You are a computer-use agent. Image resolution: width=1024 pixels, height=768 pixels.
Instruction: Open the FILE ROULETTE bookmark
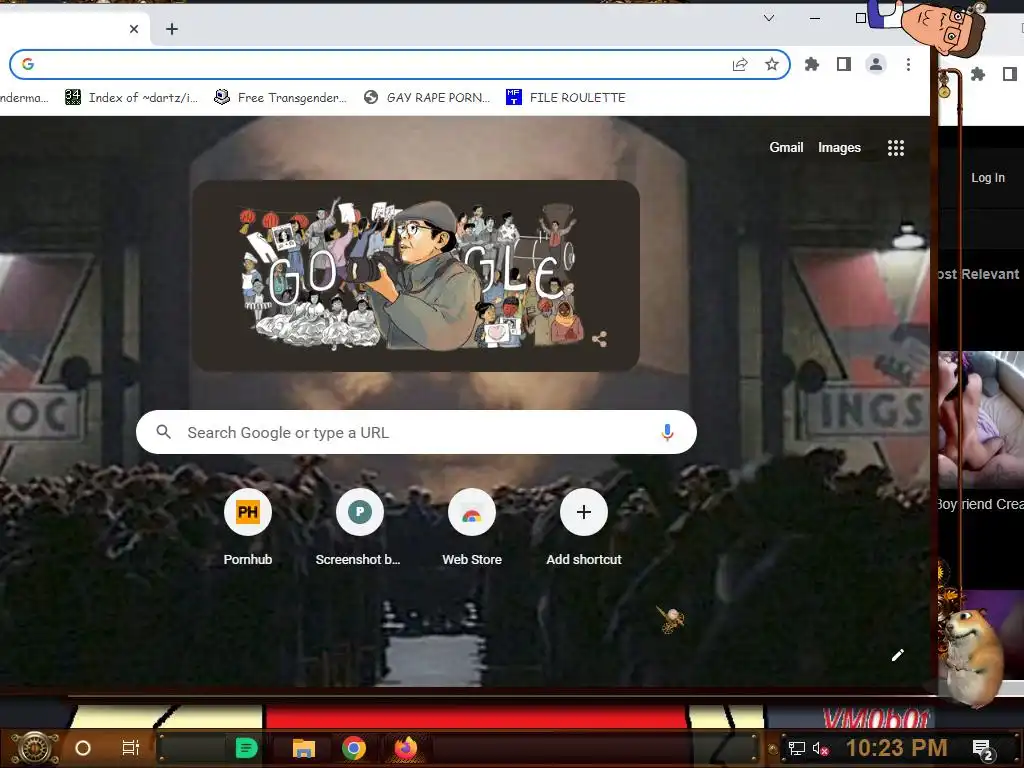tap(566, 97)
